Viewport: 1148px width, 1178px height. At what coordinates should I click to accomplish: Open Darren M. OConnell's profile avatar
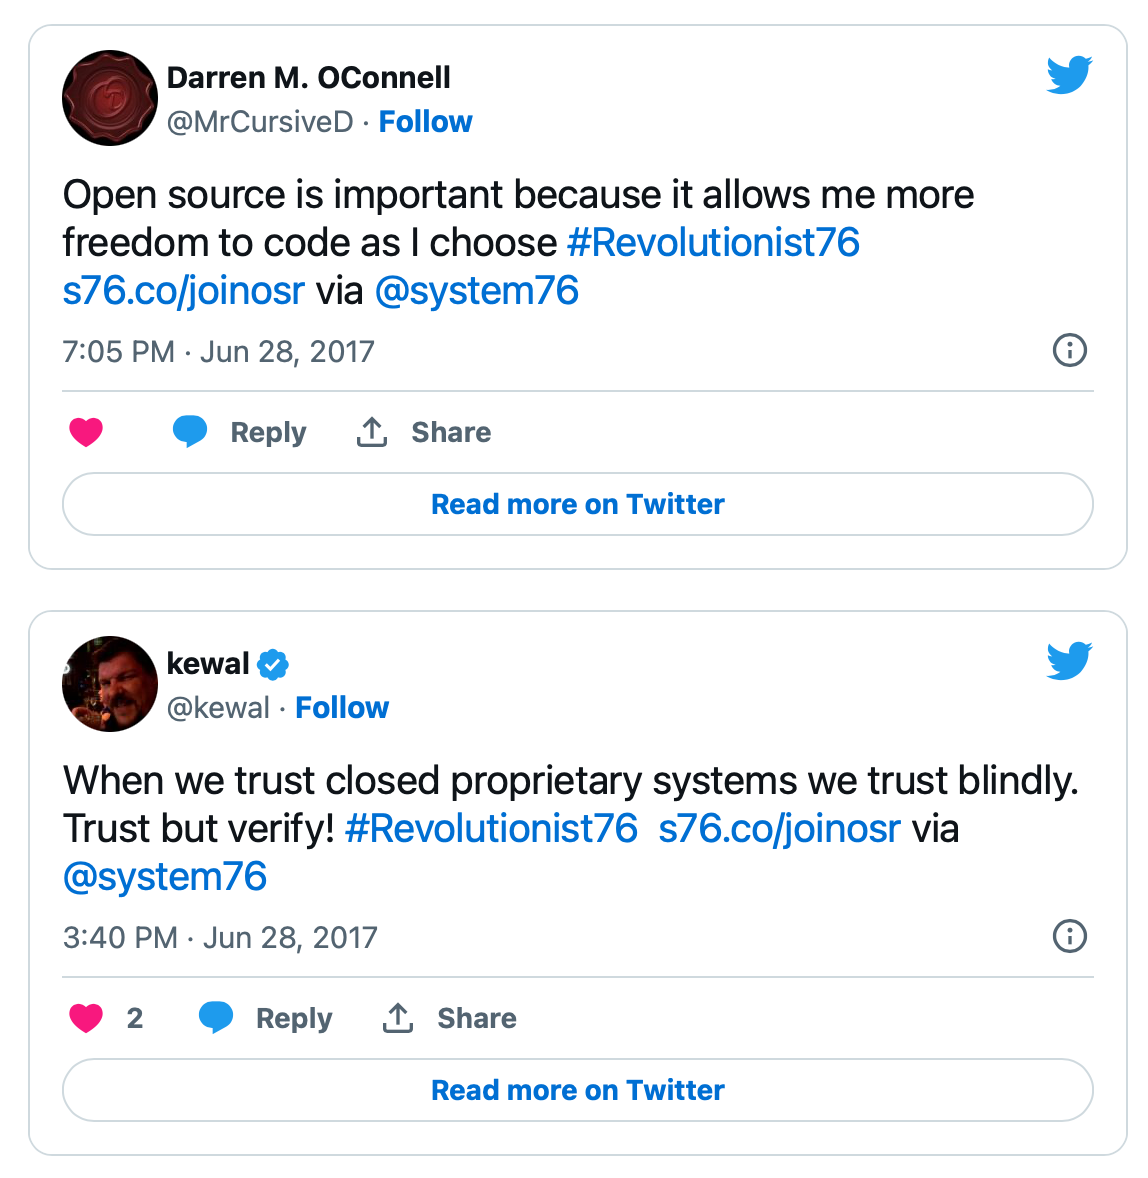click(x=110, y=98)
